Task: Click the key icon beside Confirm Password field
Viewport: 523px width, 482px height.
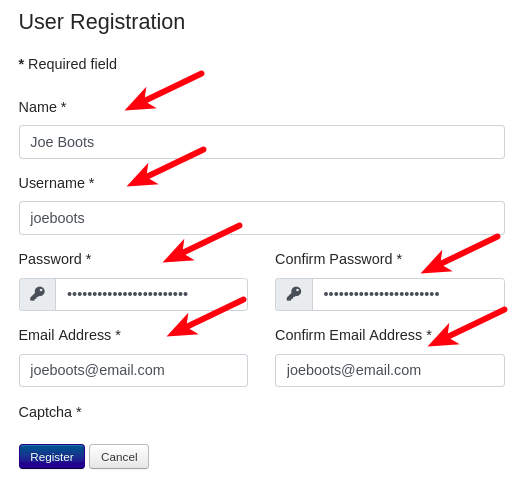Action: coord(294,294)
